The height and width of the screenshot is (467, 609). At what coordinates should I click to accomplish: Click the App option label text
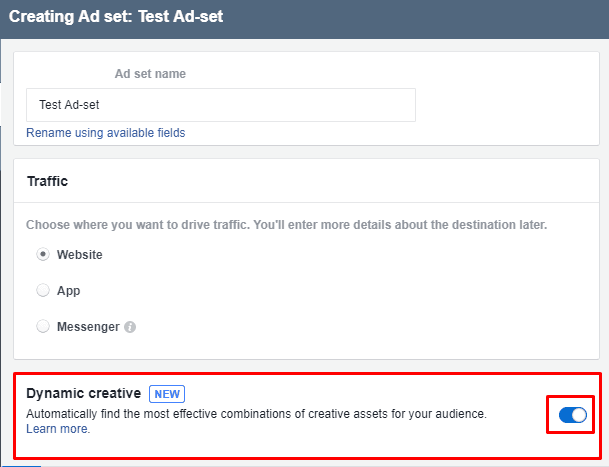pos(68,291)
